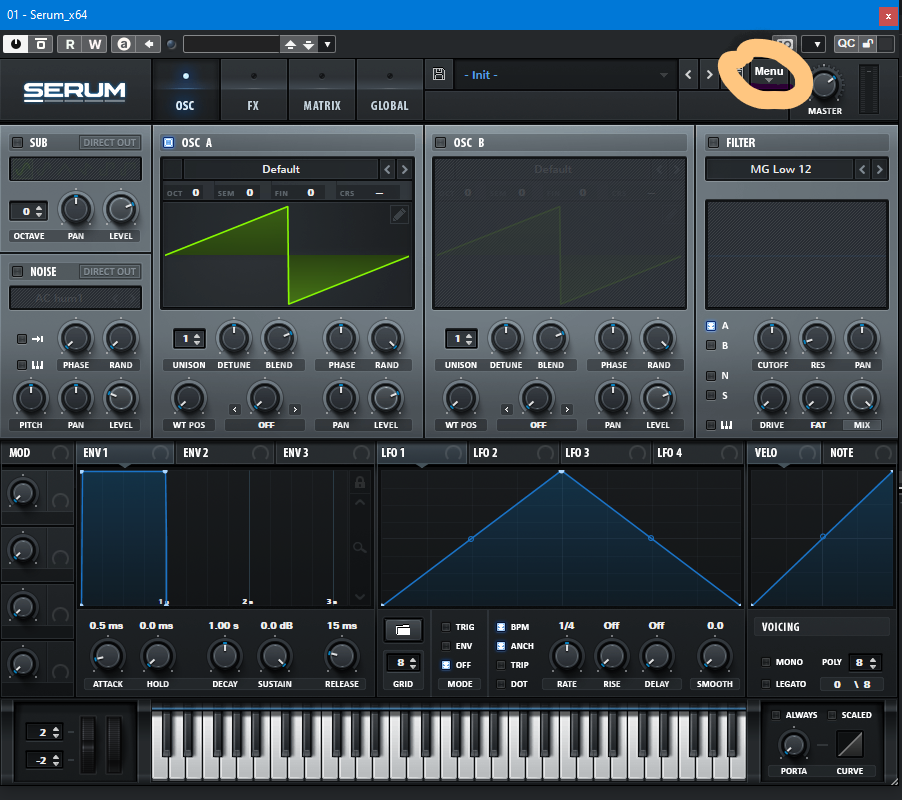
Task: Go to the next preset arrow
Action: pyautogui.click(x=709, y=75)
